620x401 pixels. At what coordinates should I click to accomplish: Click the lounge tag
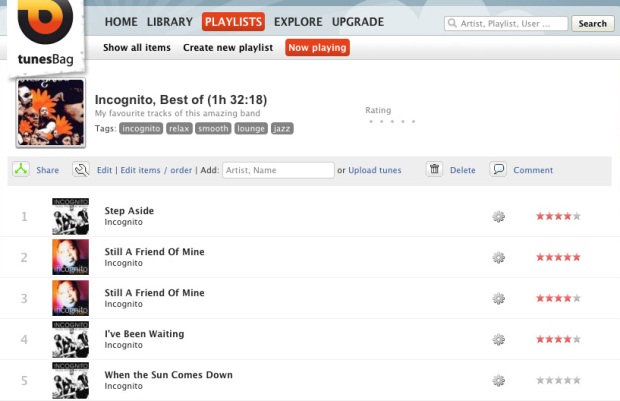pyautogui.click(x=251, y=129)
